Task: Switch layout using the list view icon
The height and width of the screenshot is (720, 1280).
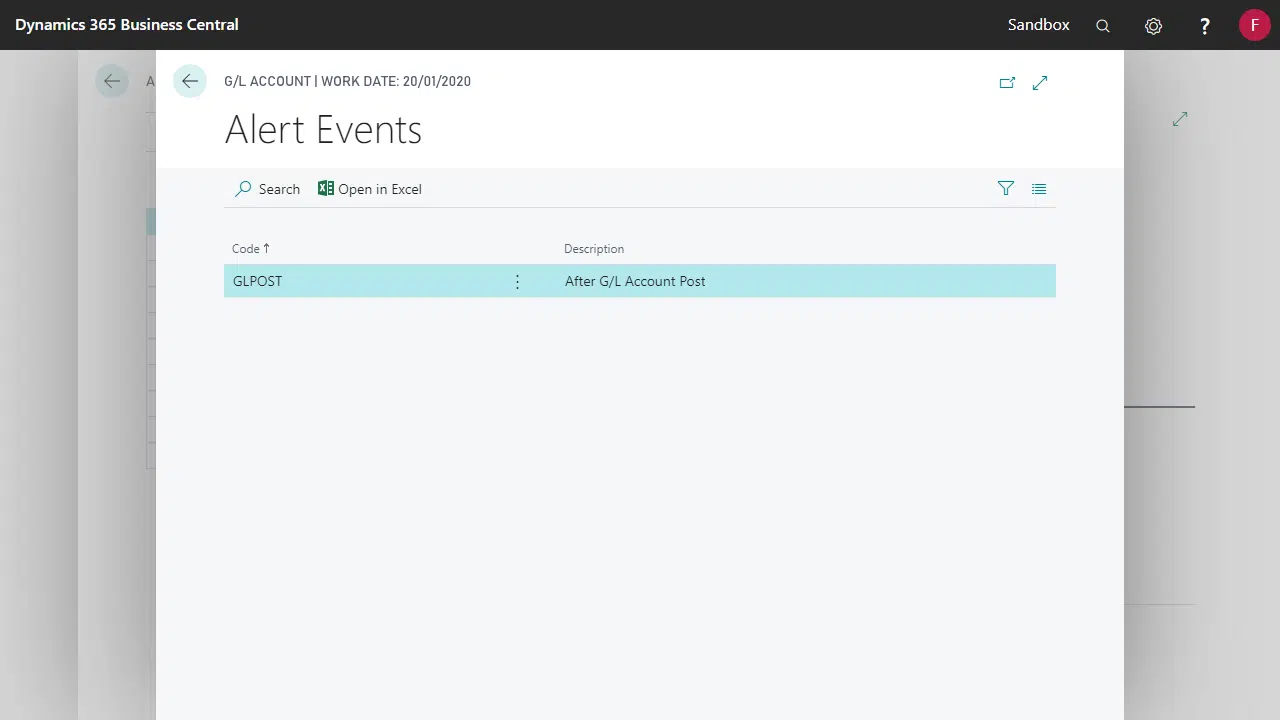Action: coord(1039,189)
